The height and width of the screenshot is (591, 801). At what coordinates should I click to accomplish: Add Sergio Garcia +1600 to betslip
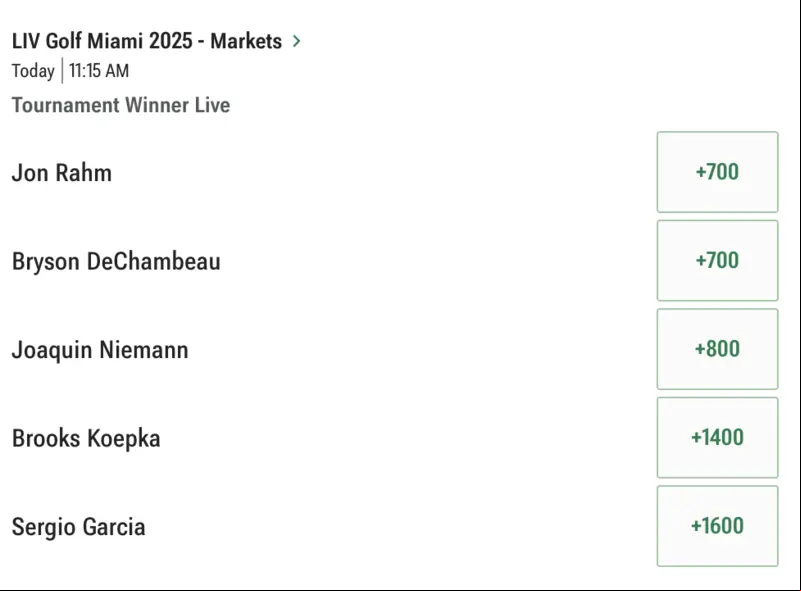point(717,526)
